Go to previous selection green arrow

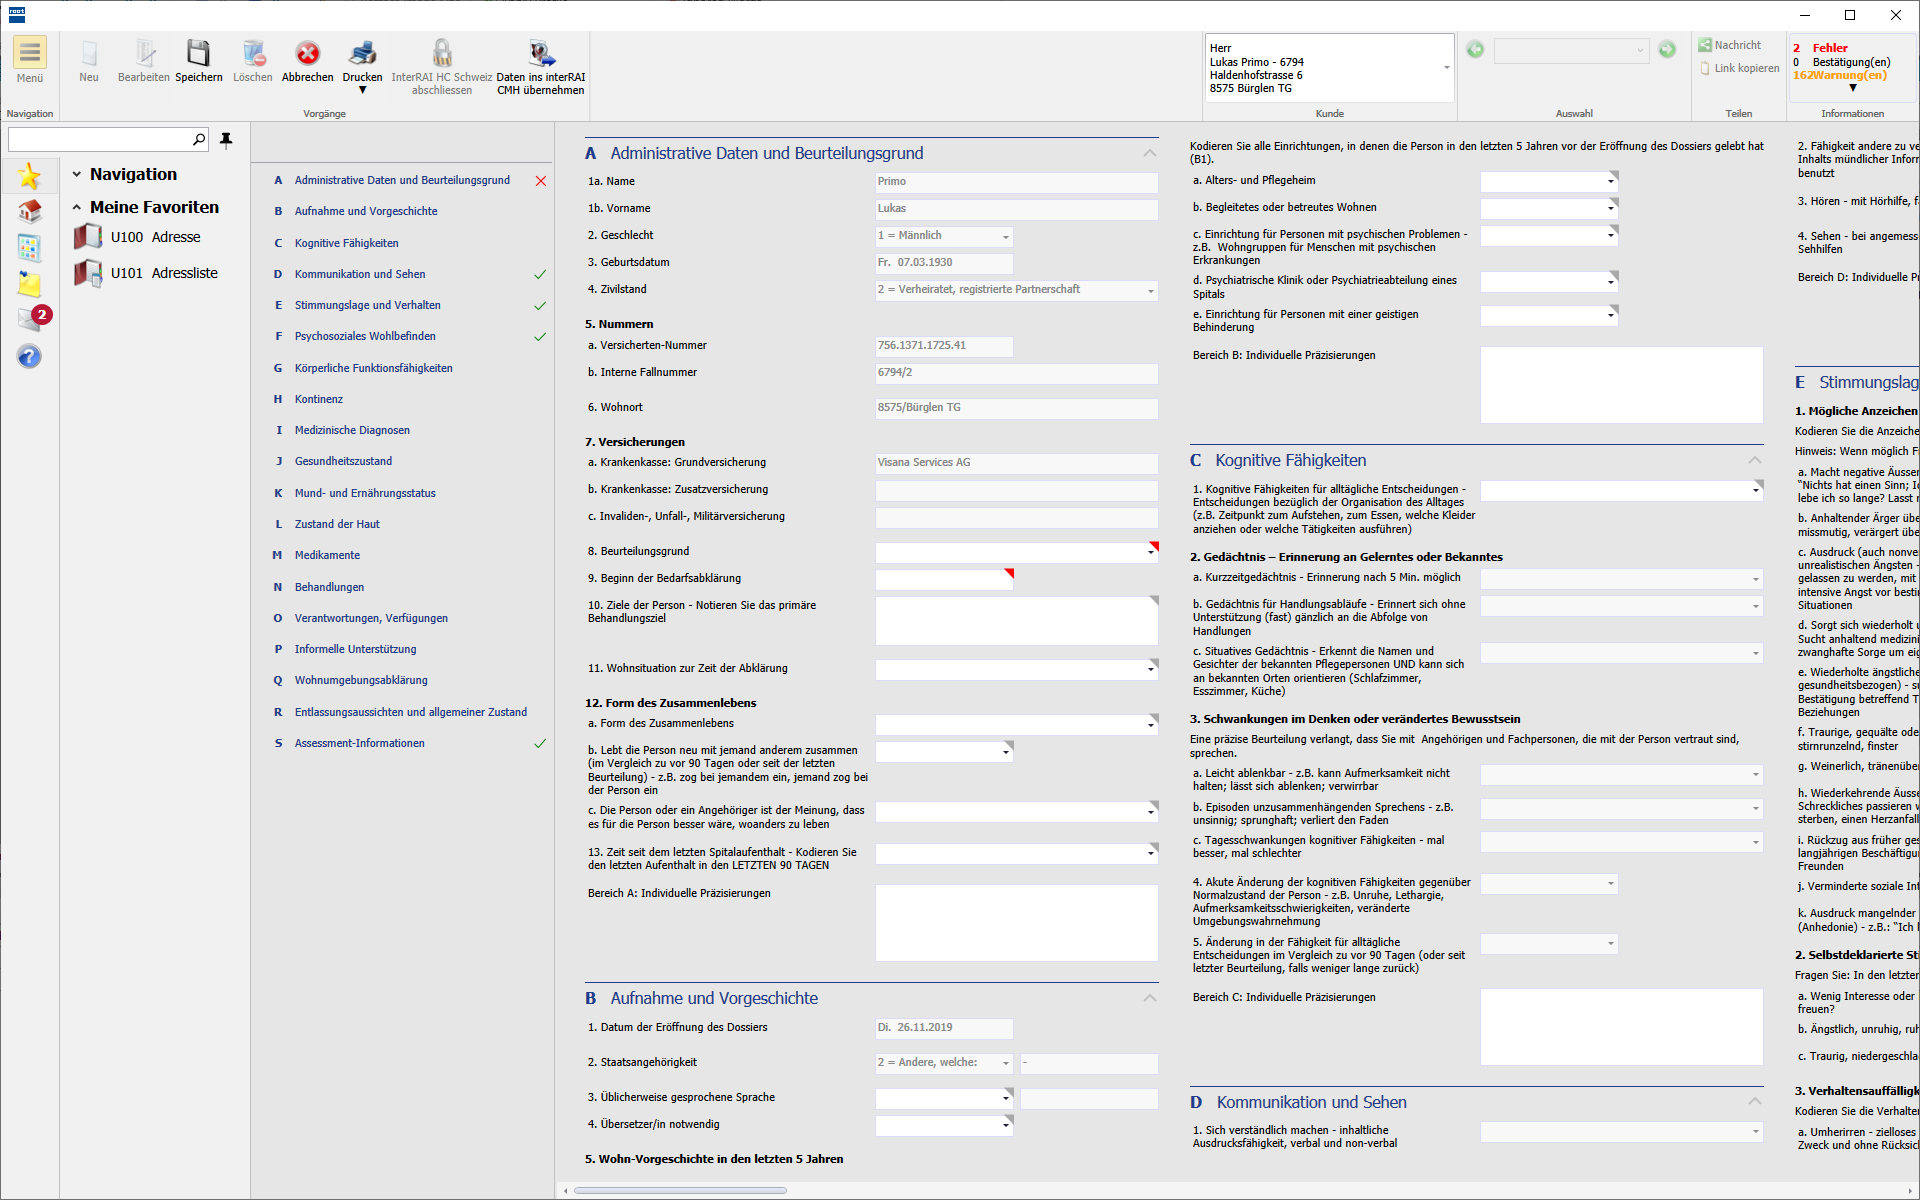(1475, 49)
